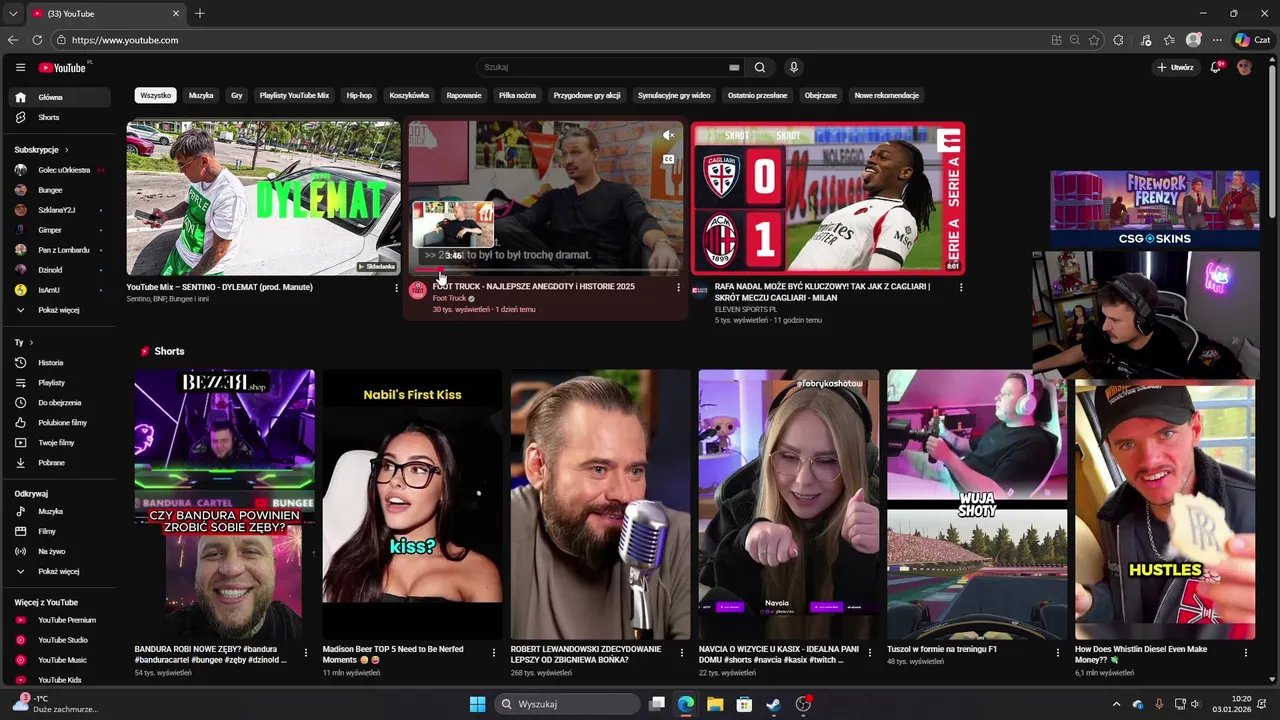Unmute the Foot Truck preview video
The height and width of the screenshot is (720, 1280).
(x=669, y=135)
